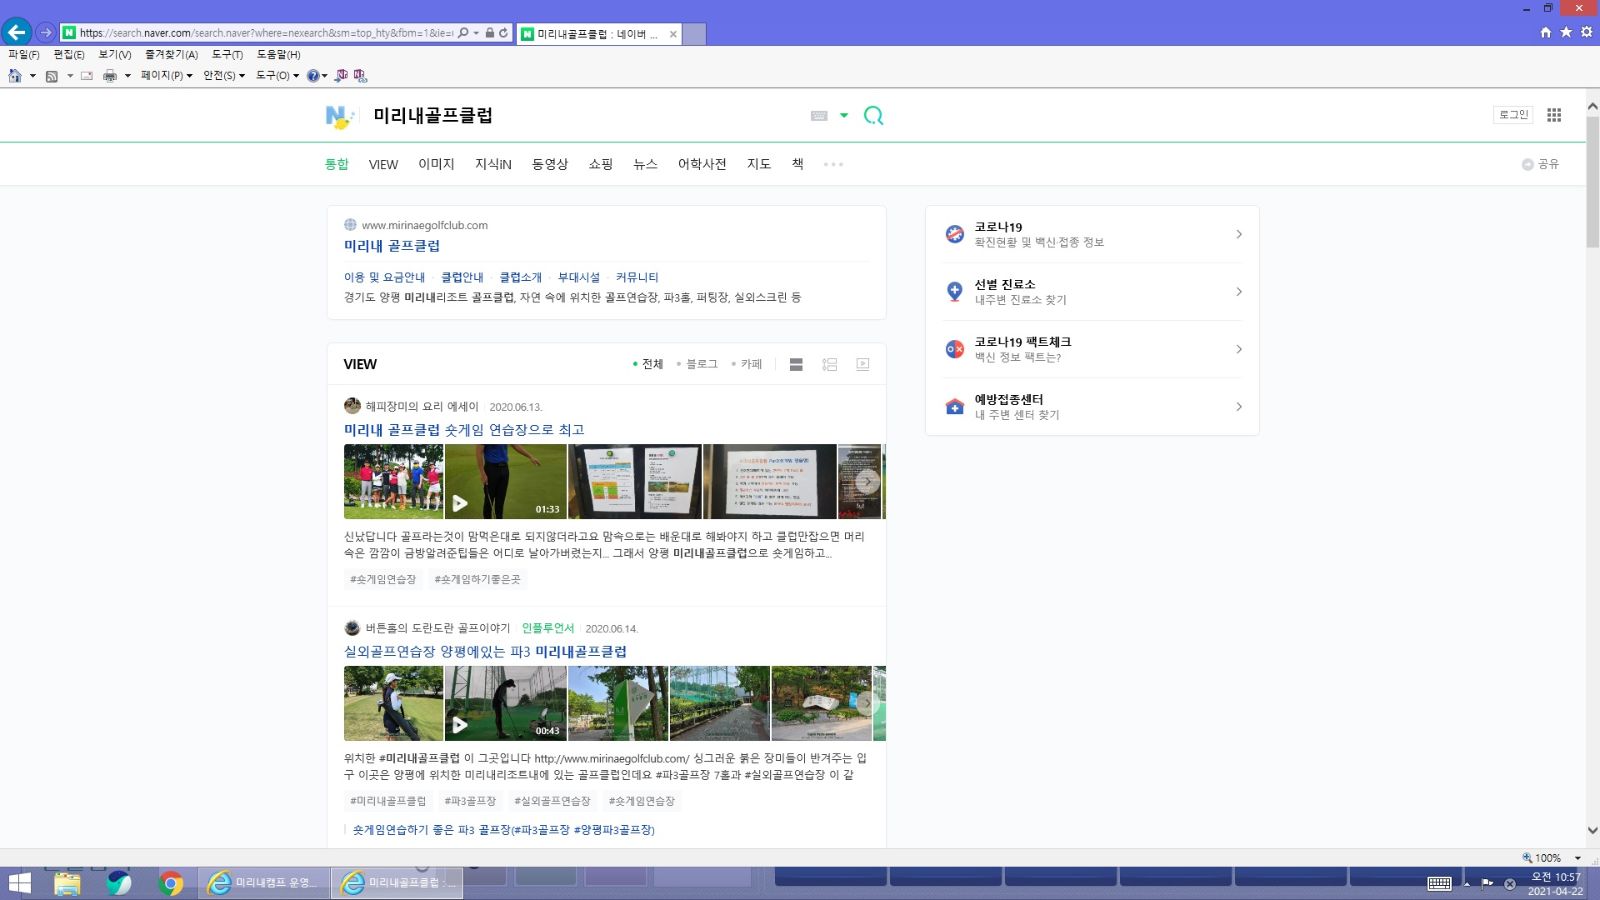Click the Naver logo
The height and width of the screenshot is (900, 1600).
tap(339, 116)
